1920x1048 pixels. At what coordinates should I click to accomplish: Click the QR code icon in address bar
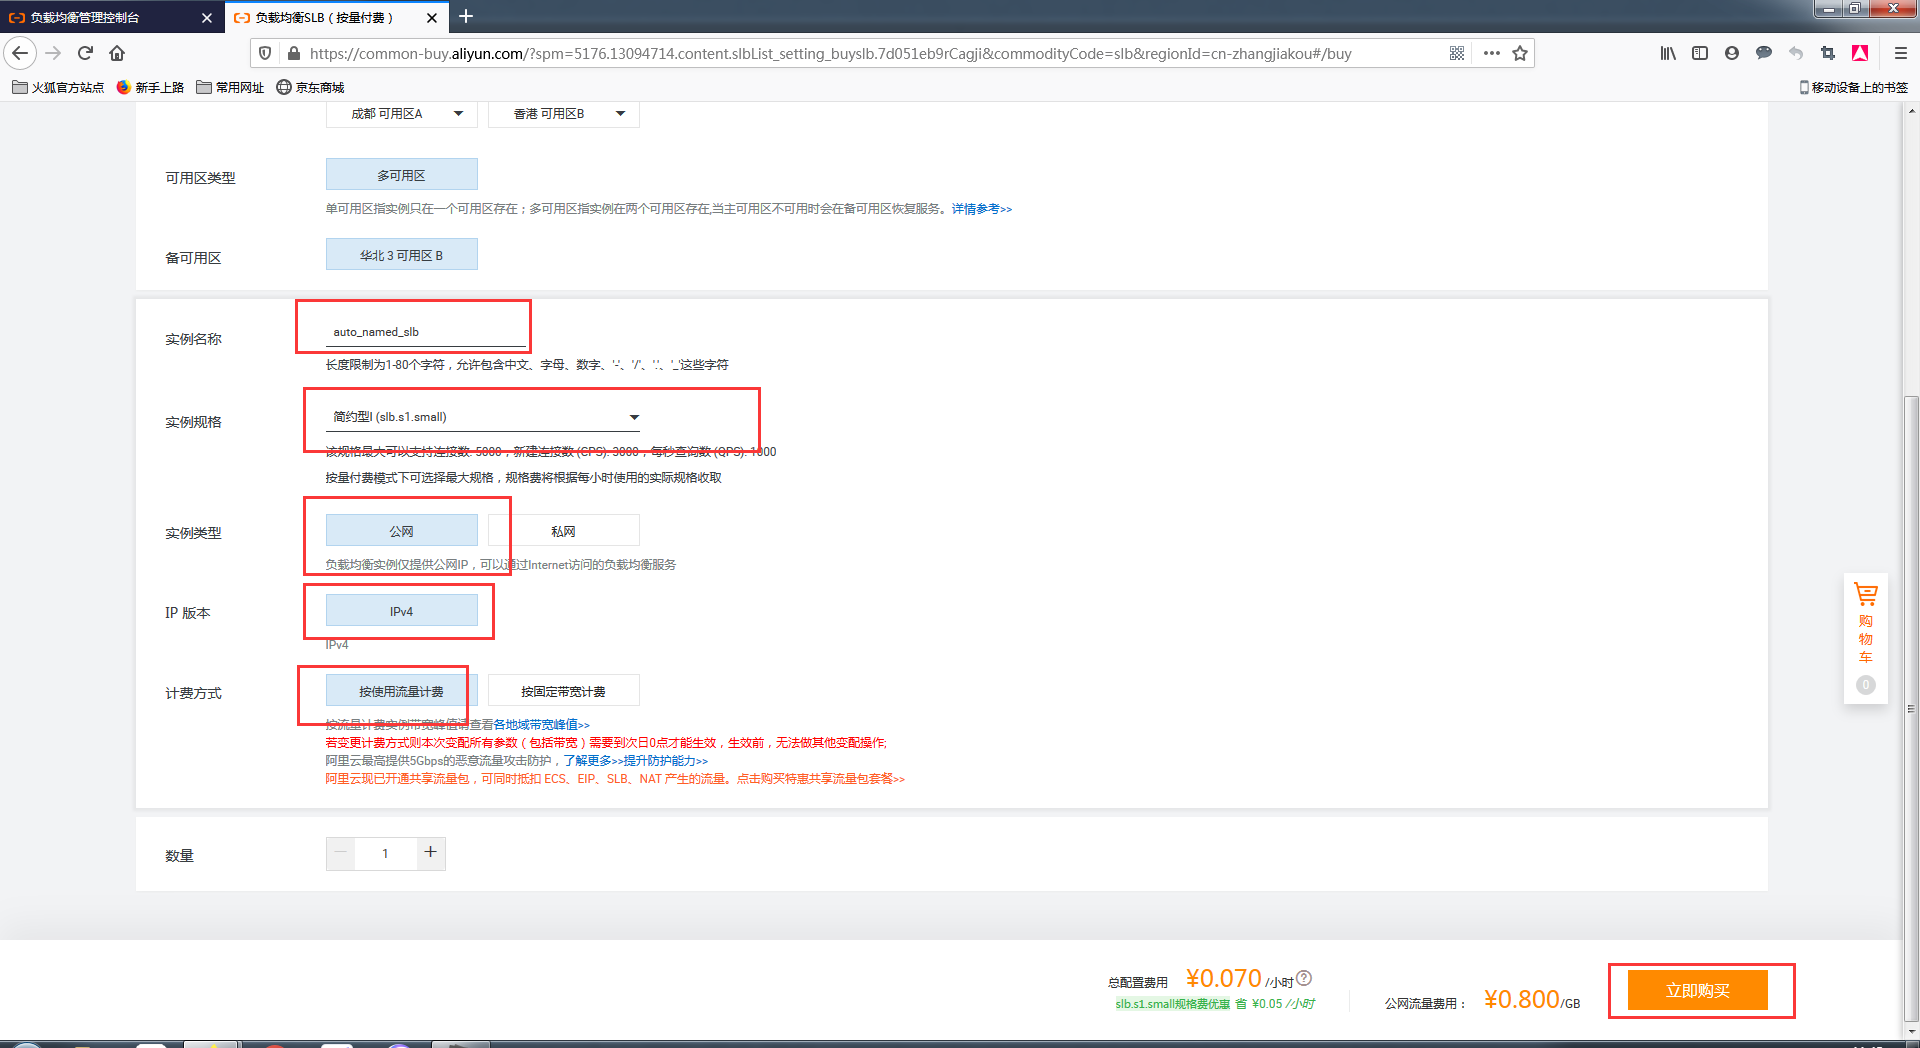[1457, 53]
